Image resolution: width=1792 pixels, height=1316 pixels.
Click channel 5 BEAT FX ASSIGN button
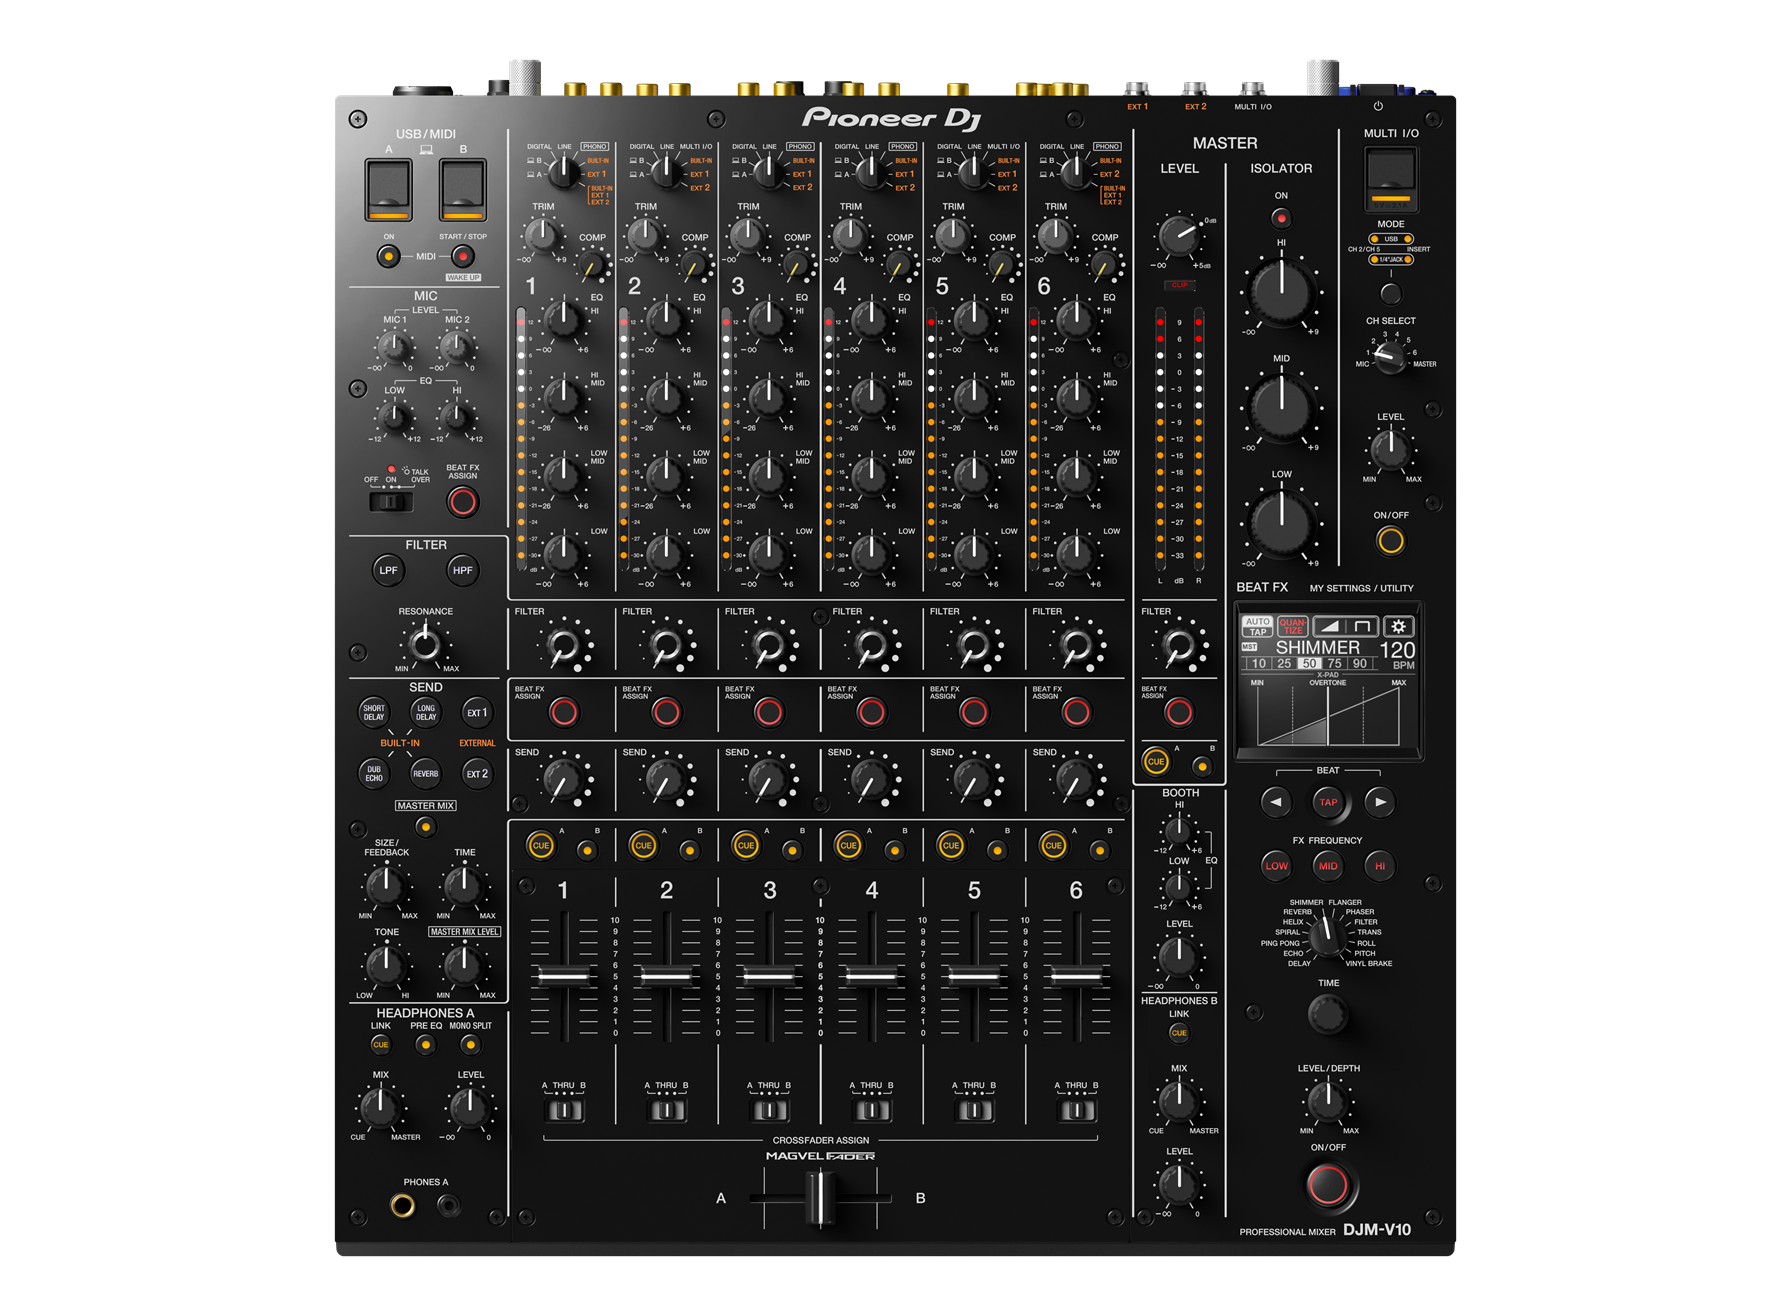974,712
